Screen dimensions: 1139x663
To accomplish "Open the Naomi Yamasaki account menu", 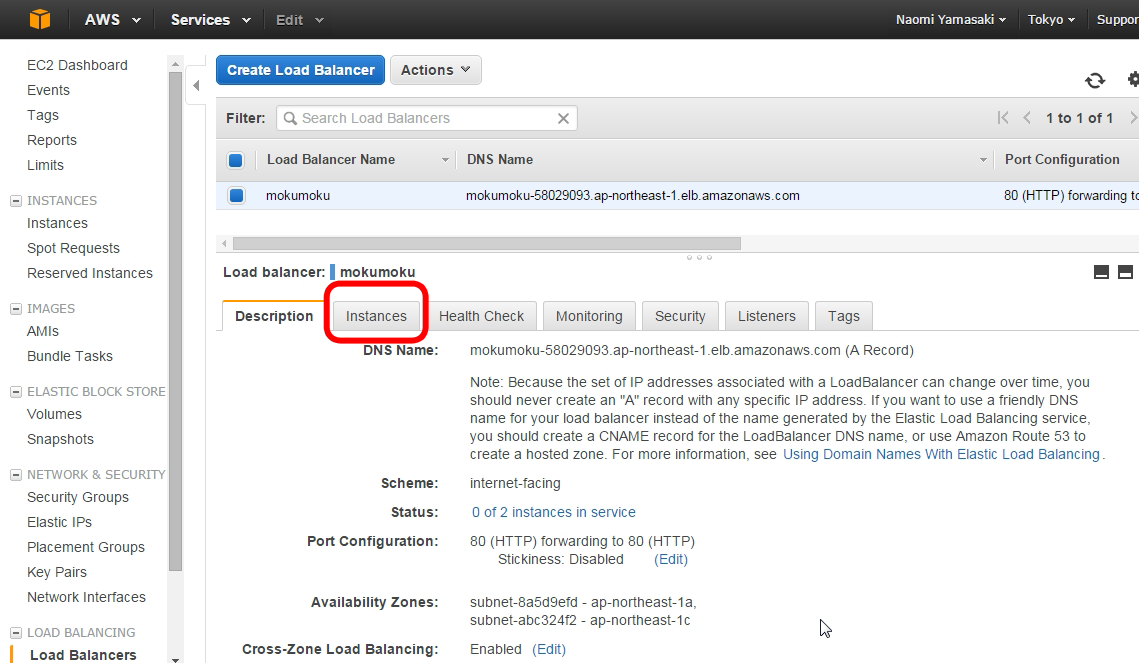I will 951,20.
